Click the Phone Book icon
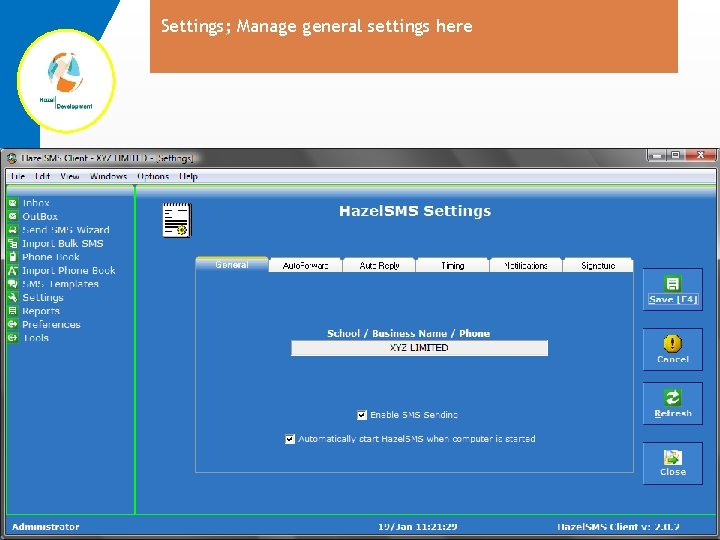 (x=13, y=257)
